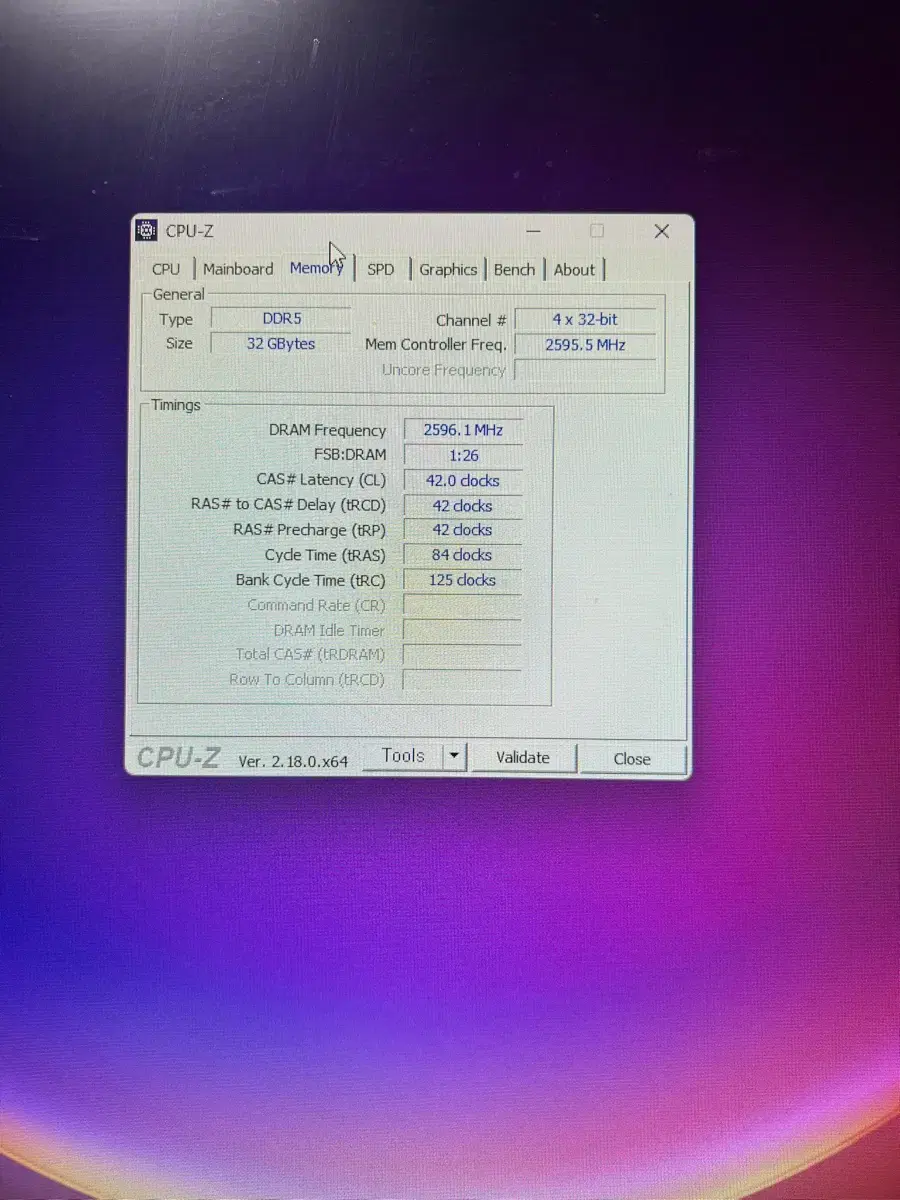Screen dimensions: 900x1200
Task: Expand the Tools dropdown arrow
Action: click(x=454, y=756)
